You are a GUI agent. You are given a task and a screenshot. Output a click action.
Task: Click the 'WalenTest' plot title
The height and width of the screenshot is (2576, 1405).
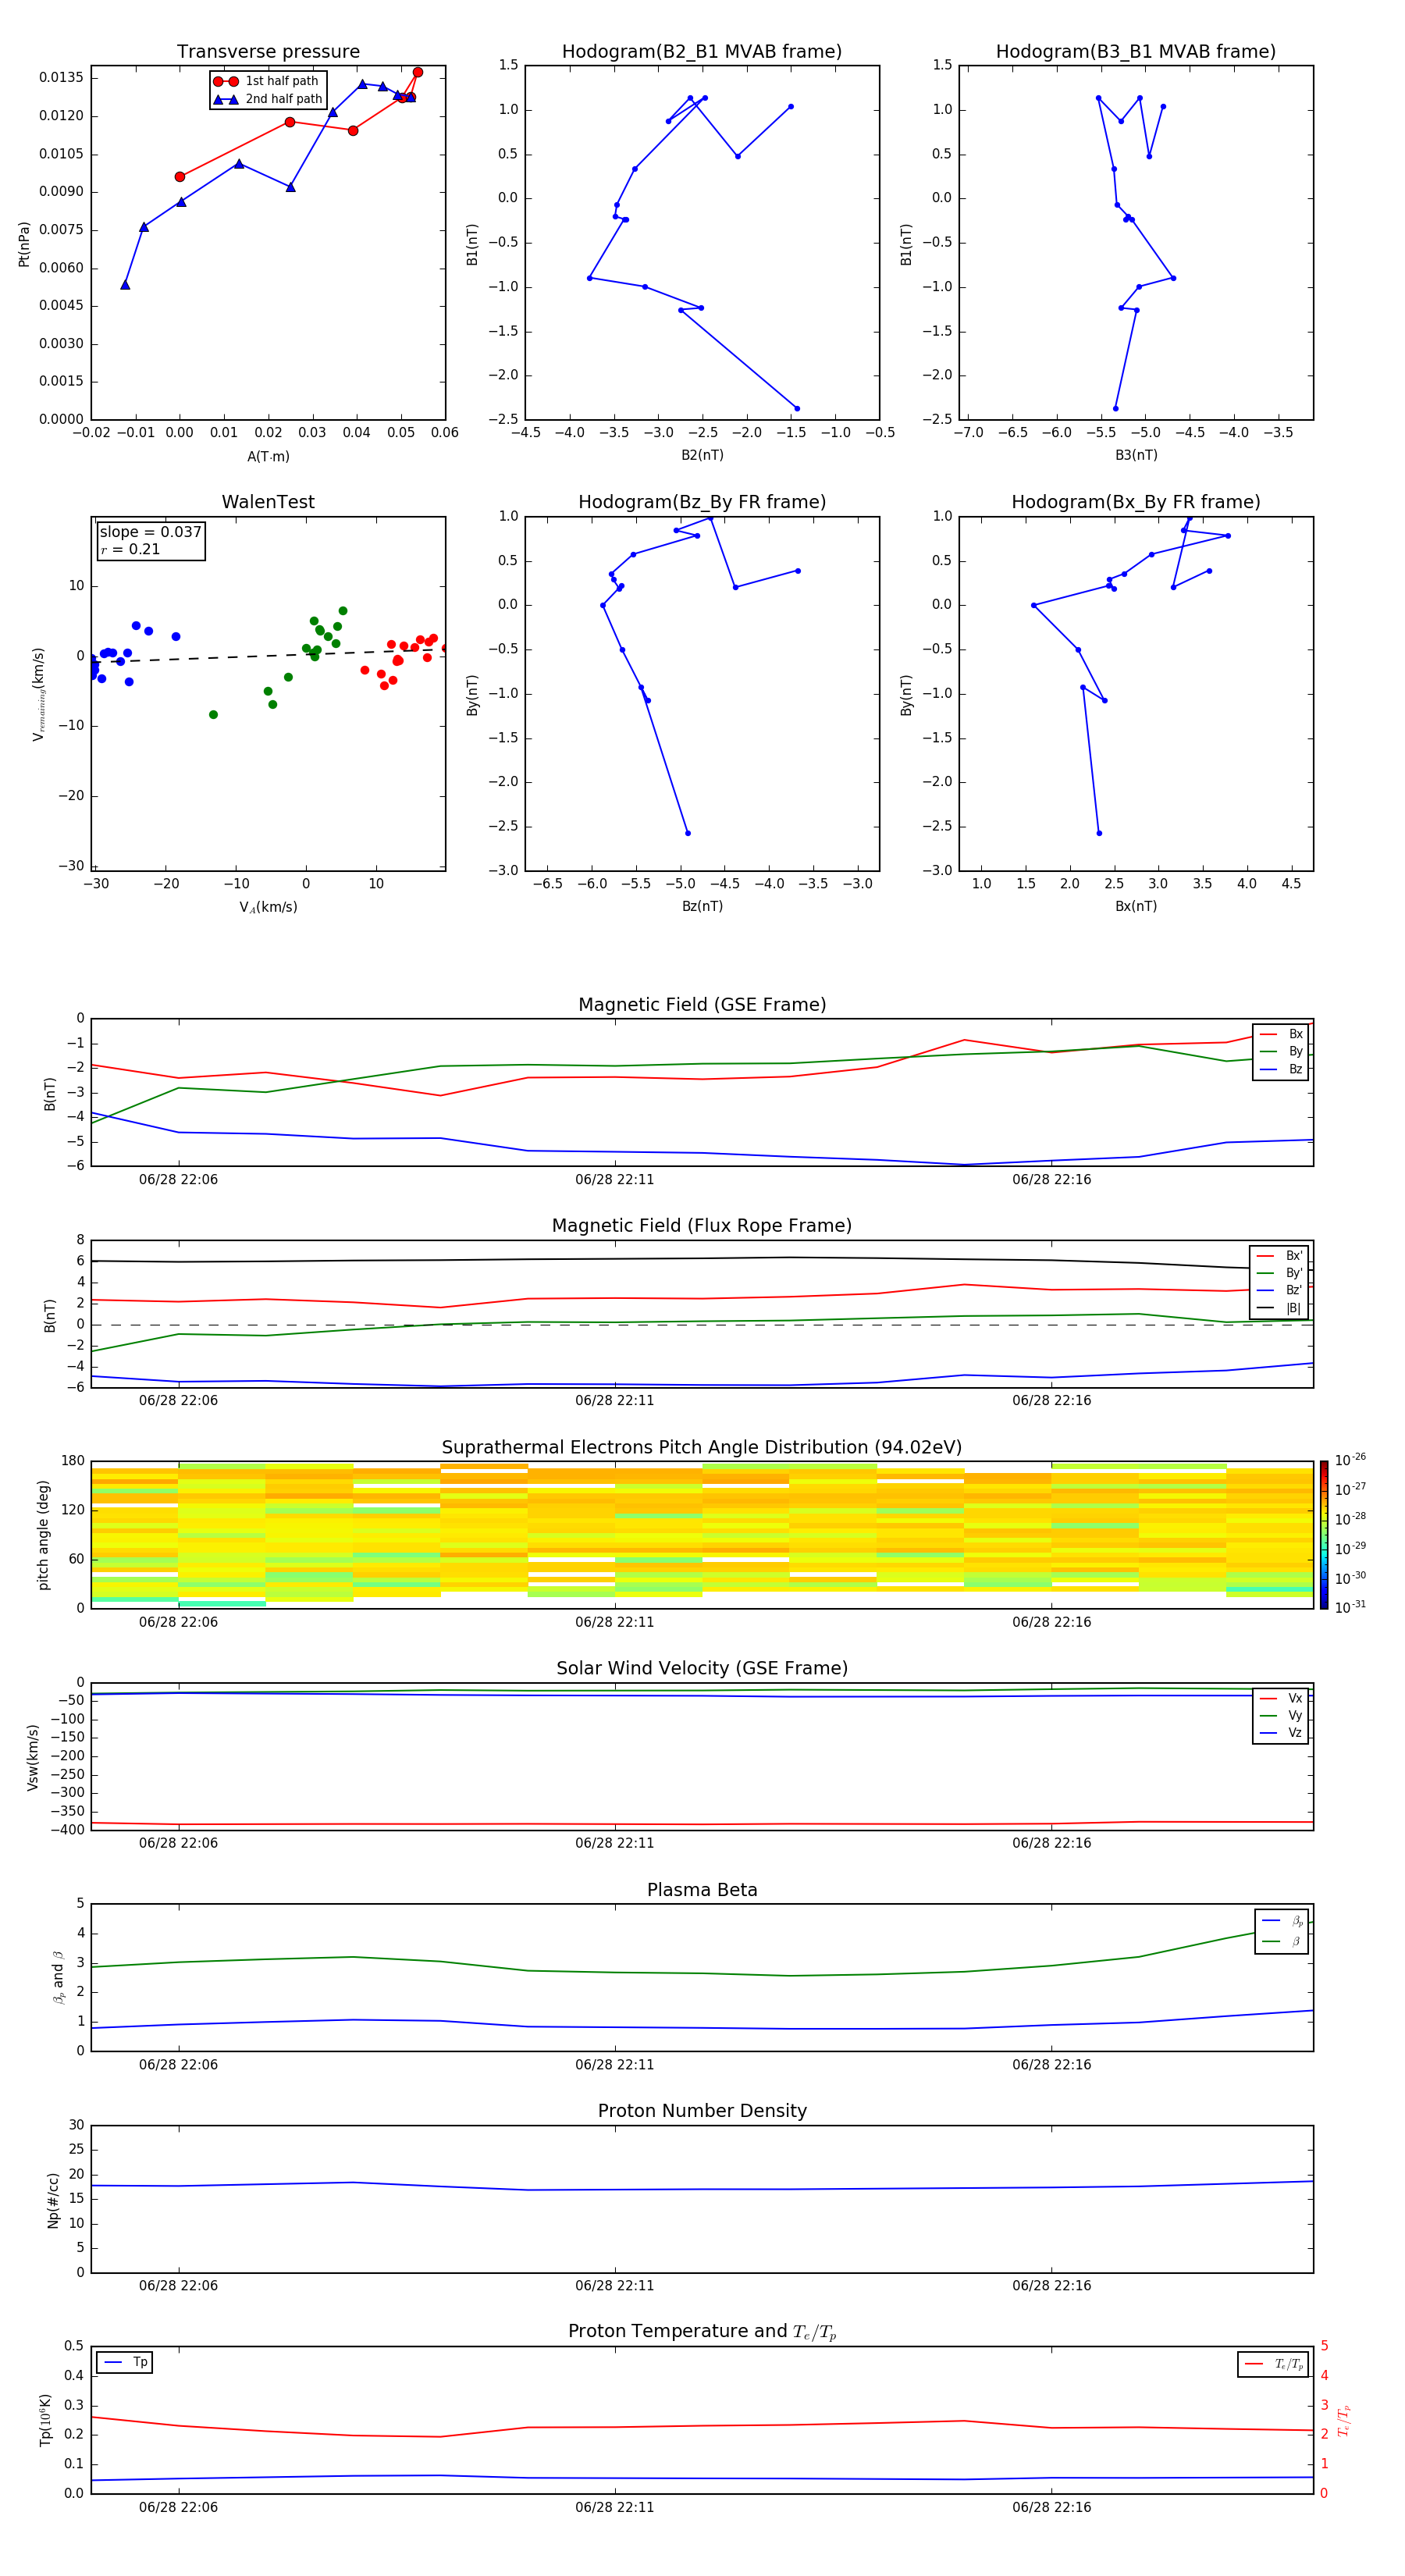[268, 502]
